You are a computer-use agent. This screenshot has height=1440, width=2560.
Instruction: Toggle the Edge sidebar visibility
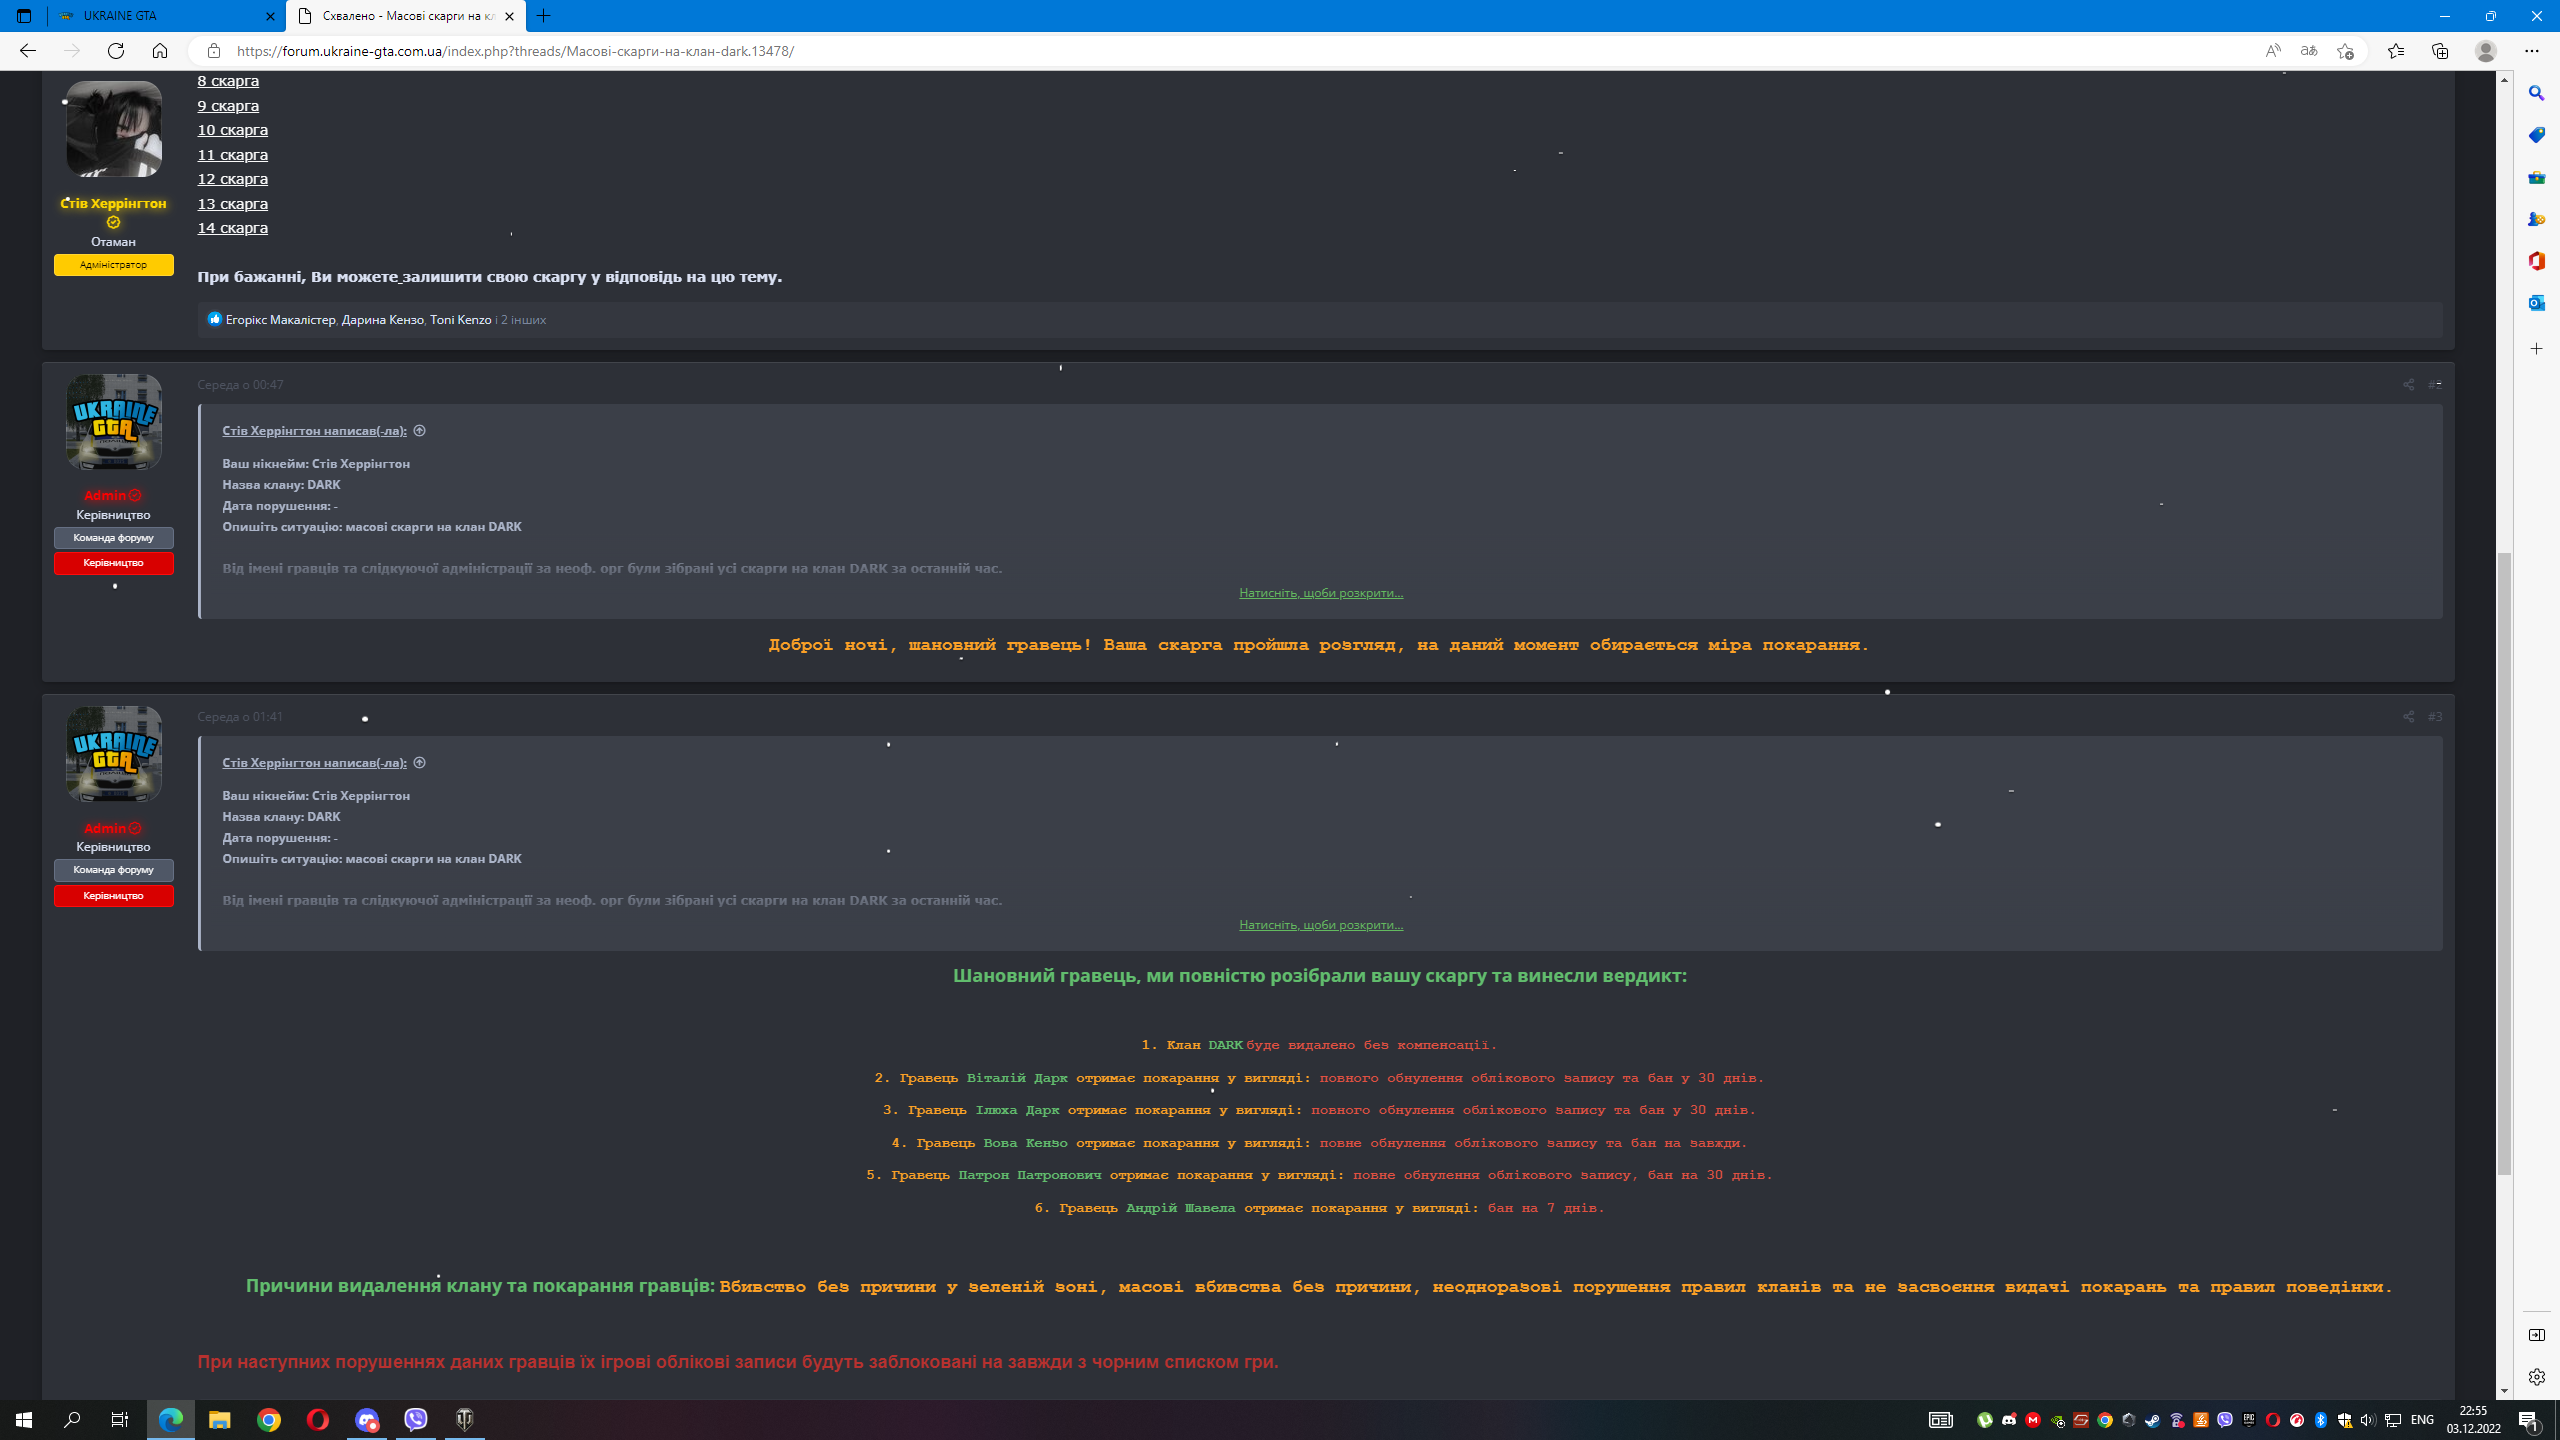[2537, 1335]
